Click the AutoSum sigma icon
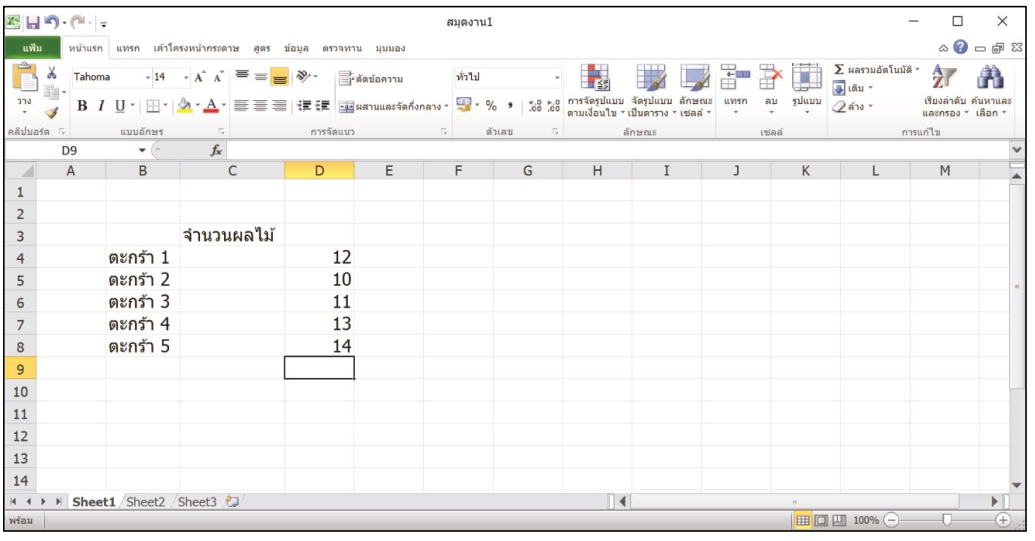The image size is (1035, 541). (x=840, y=69)
